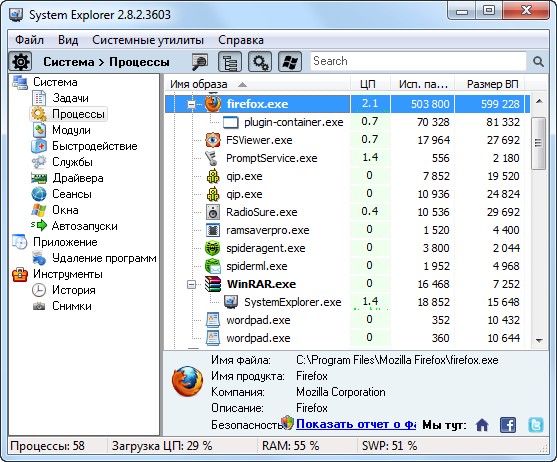Click the Mozilla Corporation company value
The height and width of the screenshot is (462, 557).
coord(341,392)
